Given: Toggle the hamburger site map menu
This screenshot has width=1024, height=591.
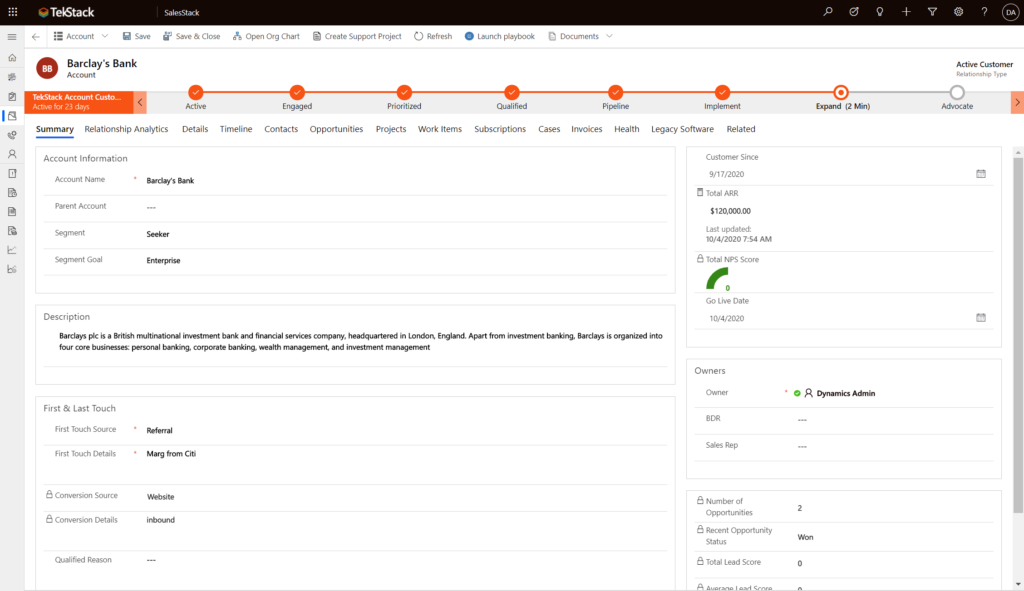Looking at the screenshot, I should [x=12, y=37].
